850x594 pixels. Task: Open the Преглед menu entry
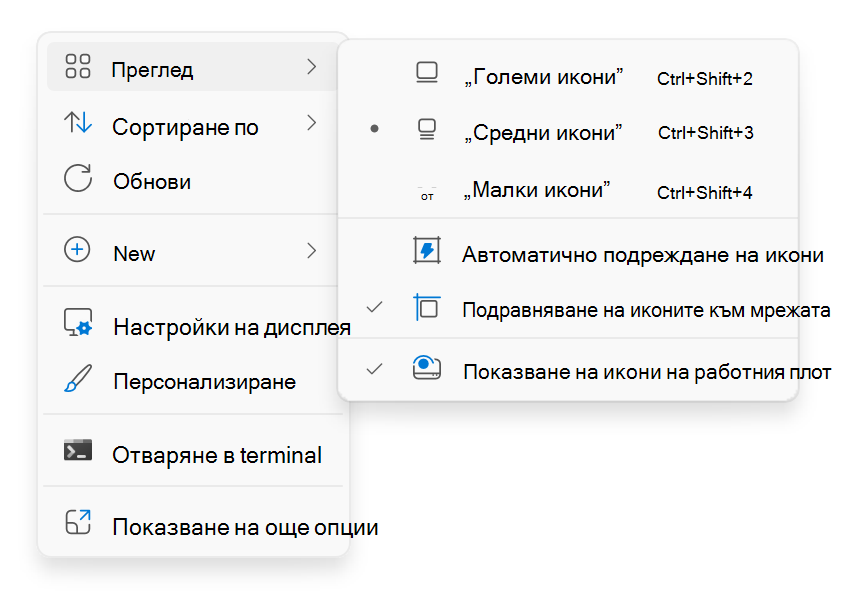[192, 67]
